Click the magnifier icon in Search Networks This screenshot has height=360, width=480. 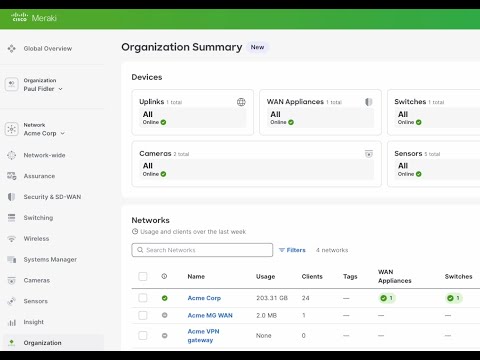[140, 250]
